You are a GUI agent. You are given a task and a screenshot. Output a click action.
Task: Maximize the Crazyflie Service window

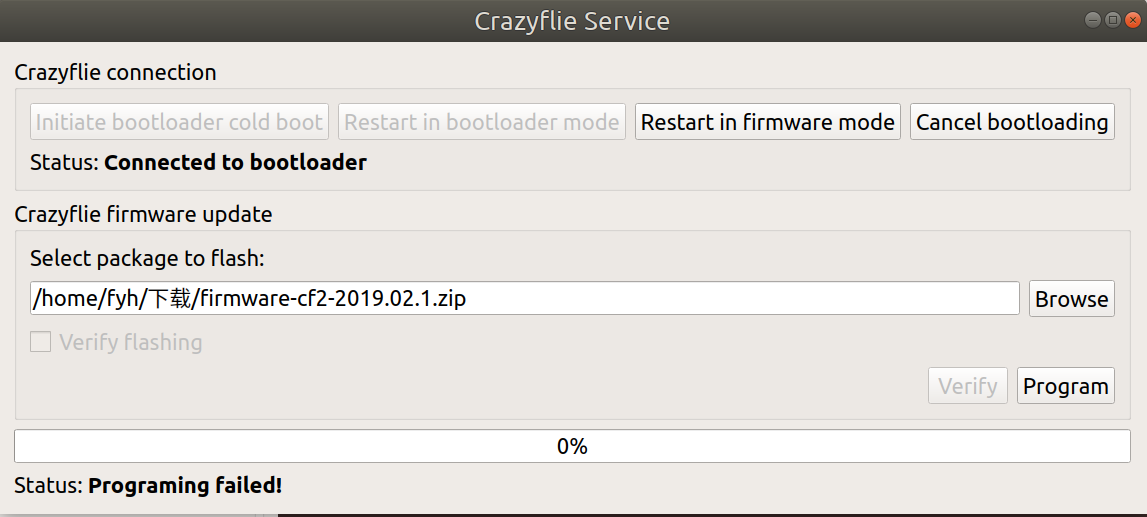pos(1112,20)
